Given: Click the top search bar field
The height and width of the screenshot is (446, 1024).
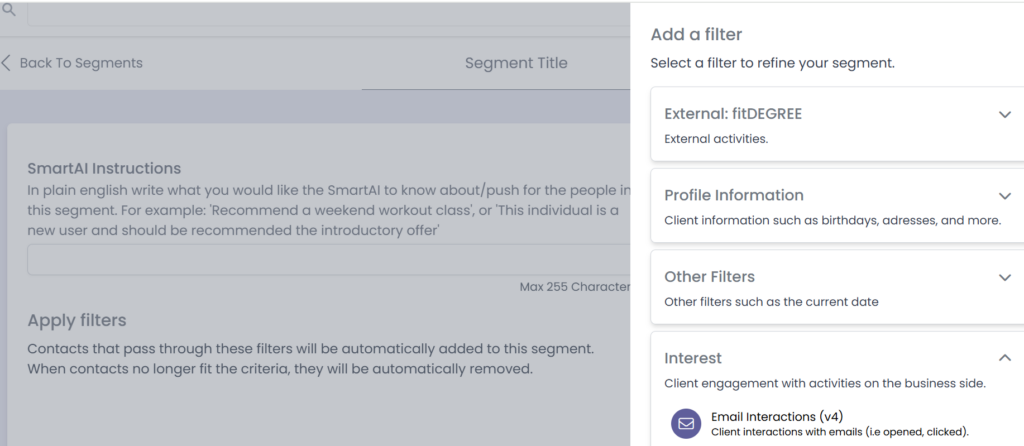Looking at the screenshot, I should coord(320,12).
